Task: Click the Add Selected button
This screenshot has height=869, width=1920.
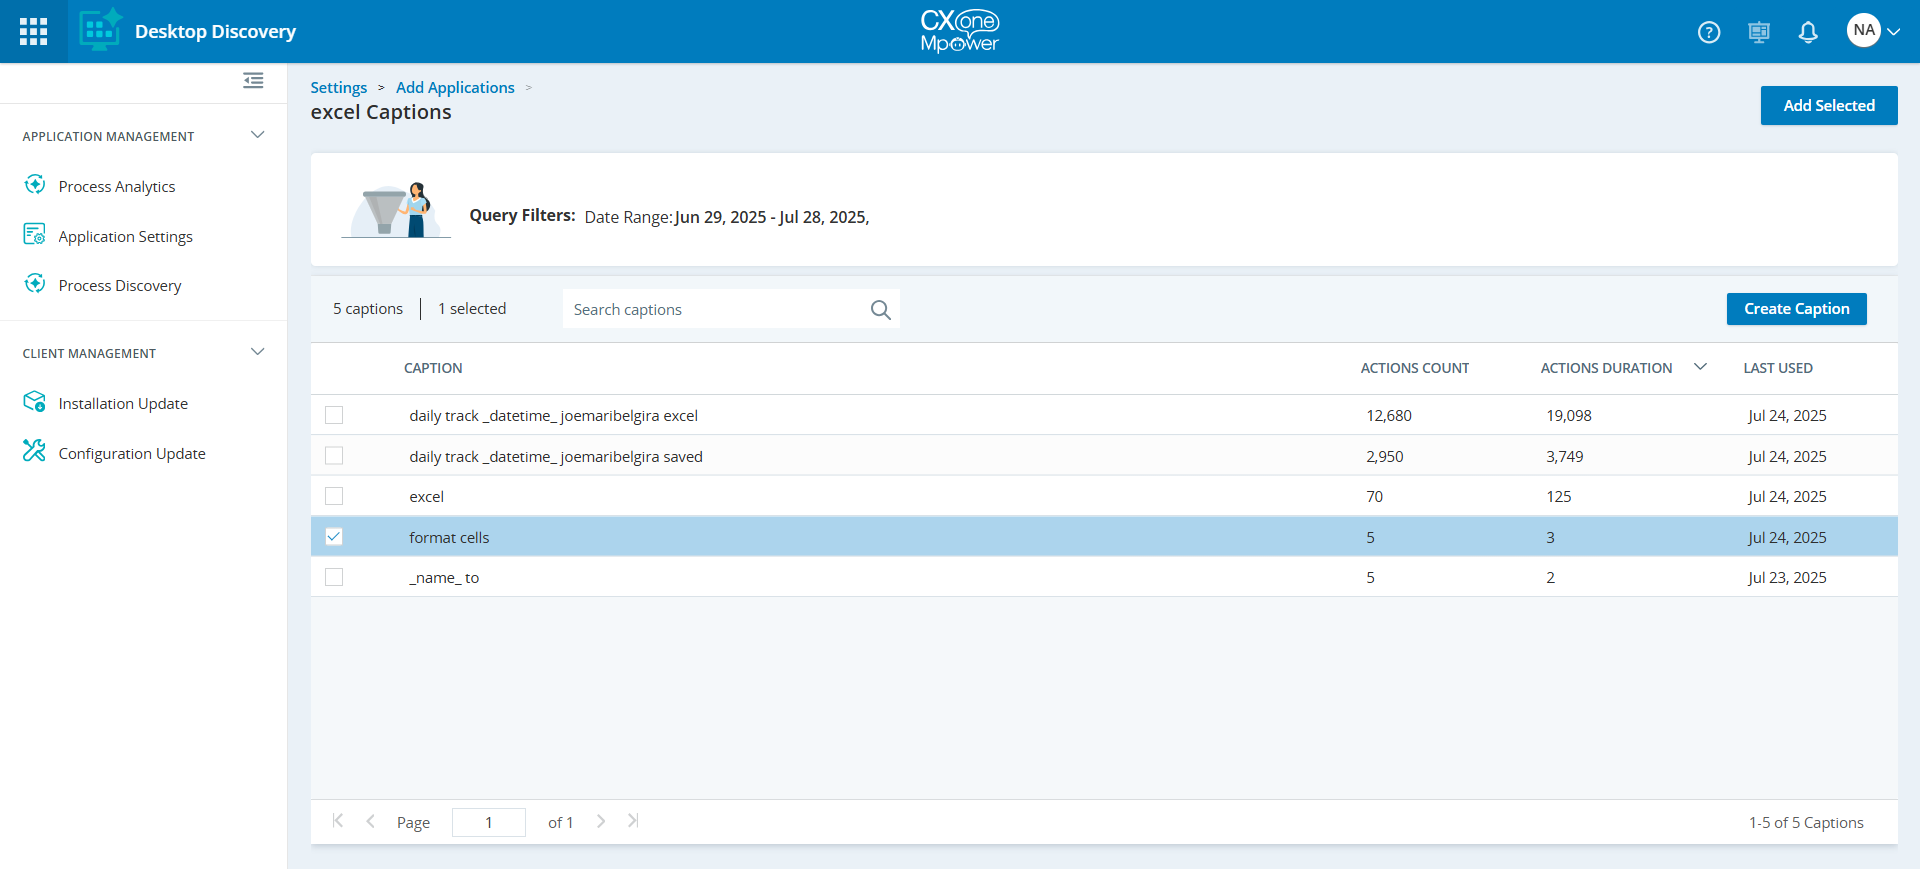Action: tap(1828, 106)
